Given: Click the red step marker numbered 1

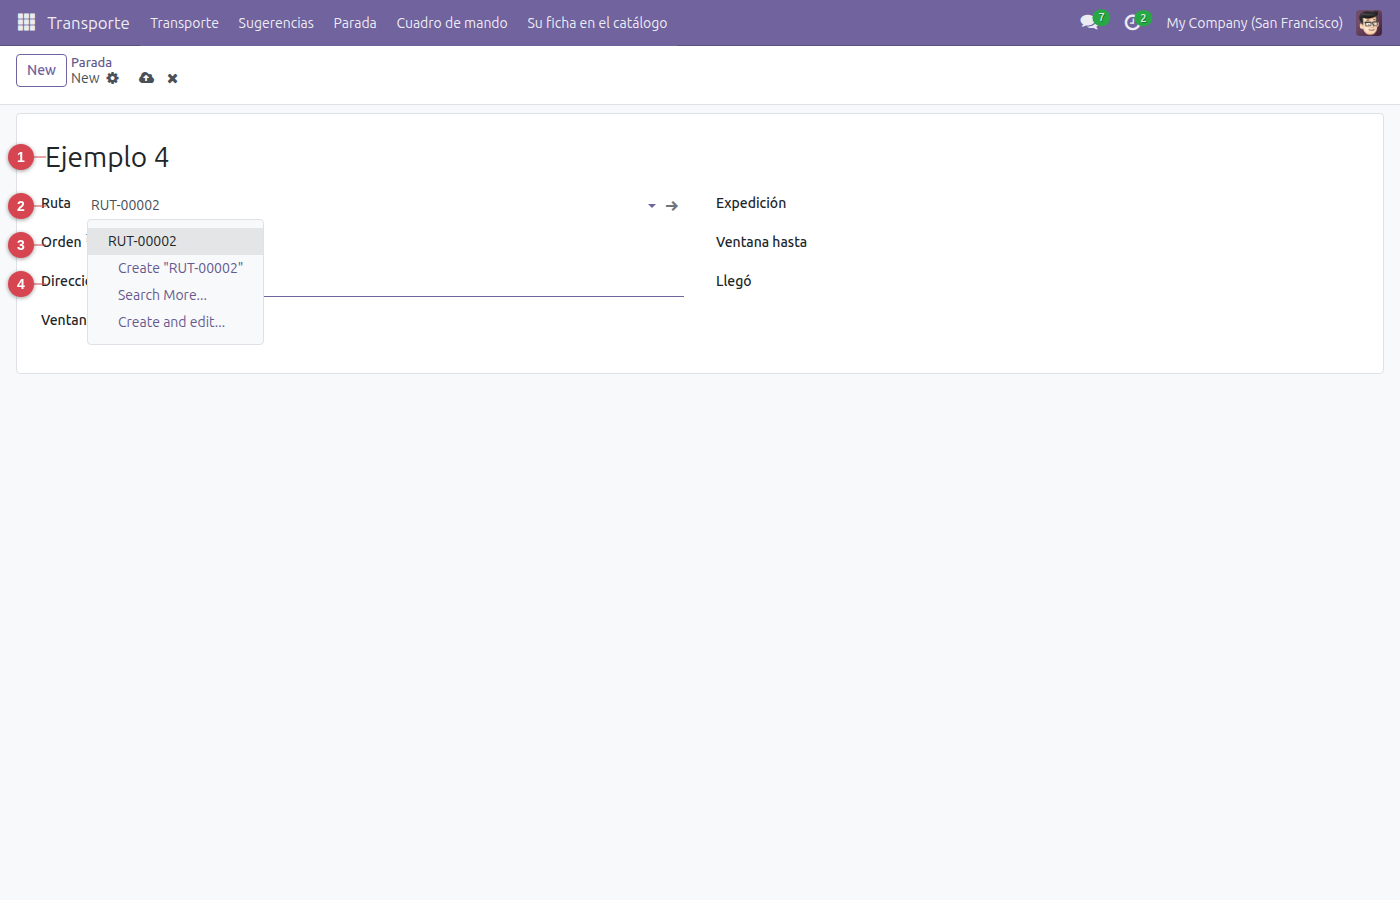Looking at the screenshot, I should pos(21,157).
